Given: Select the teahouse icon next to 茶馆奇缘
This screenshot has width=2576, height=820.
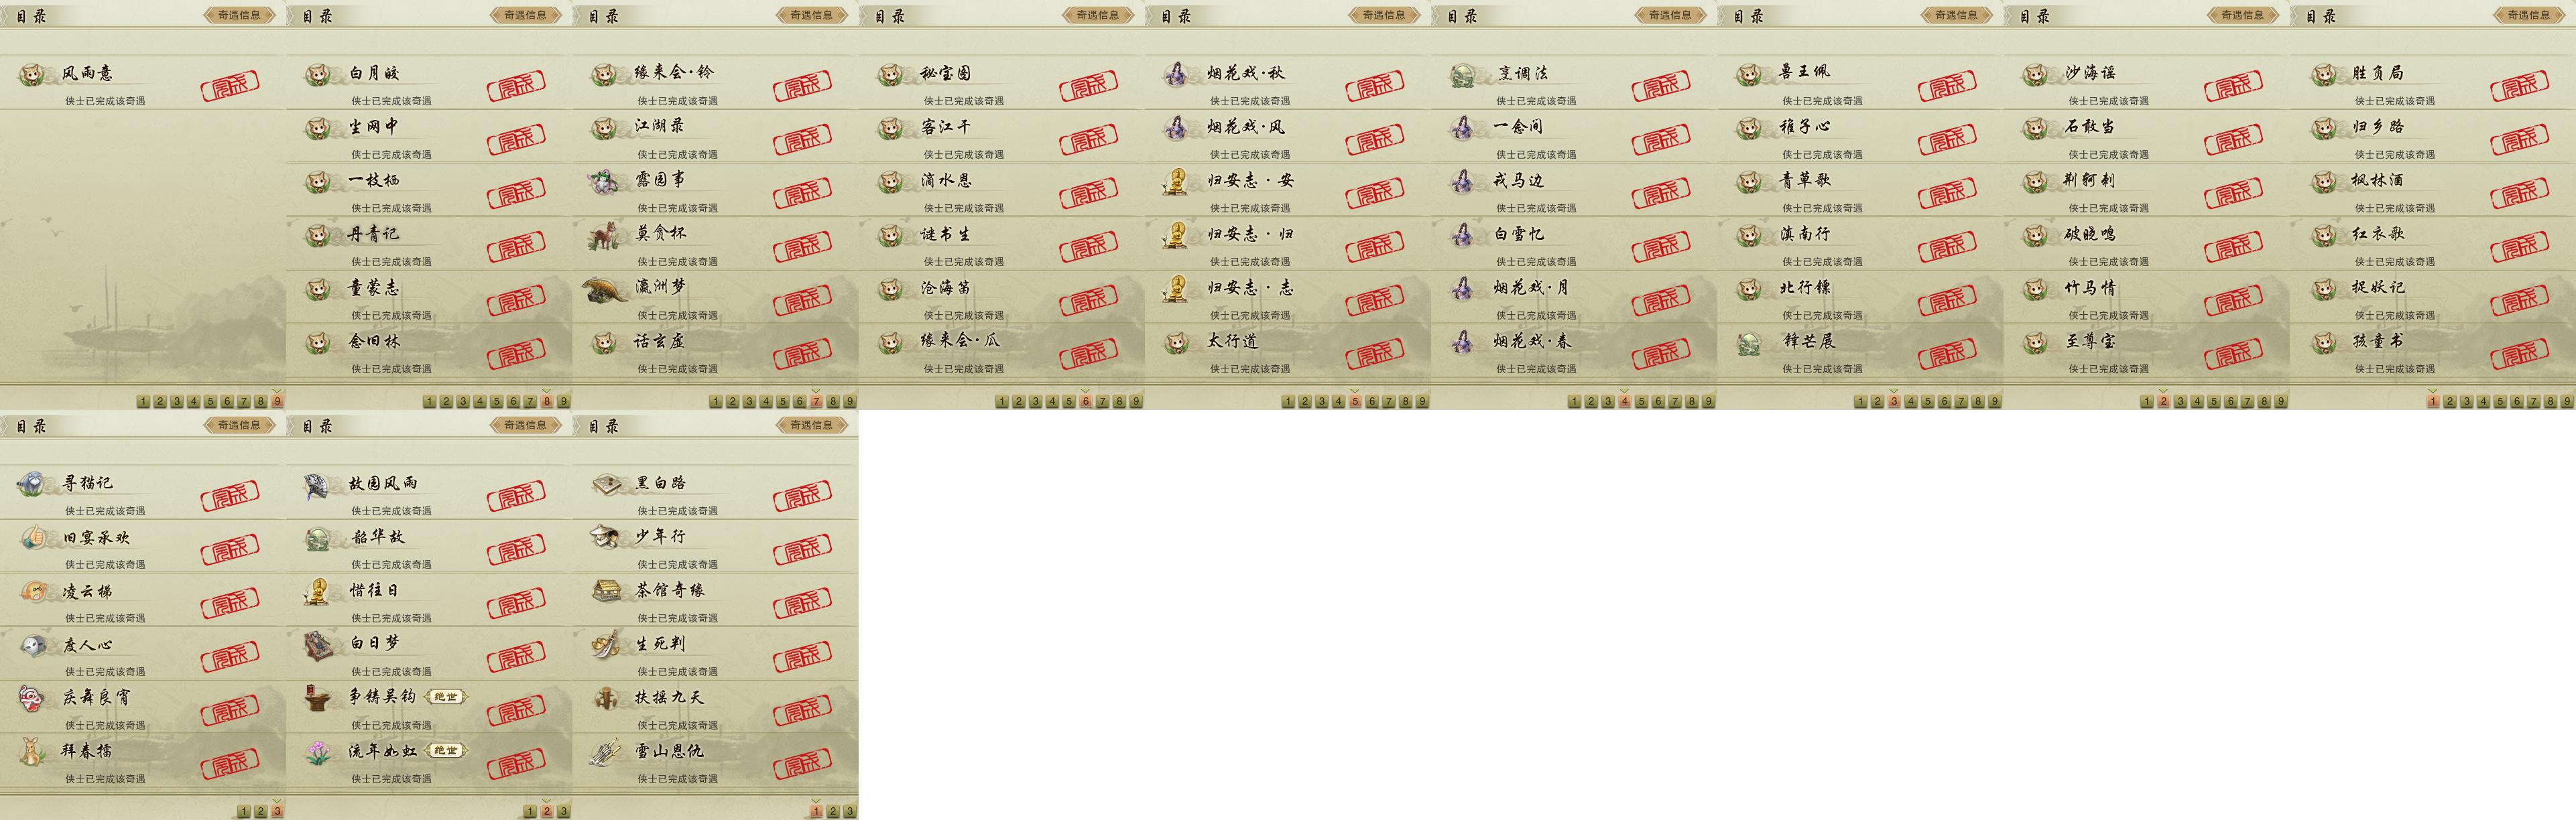Looking at the screenshot, I should 605,591.
